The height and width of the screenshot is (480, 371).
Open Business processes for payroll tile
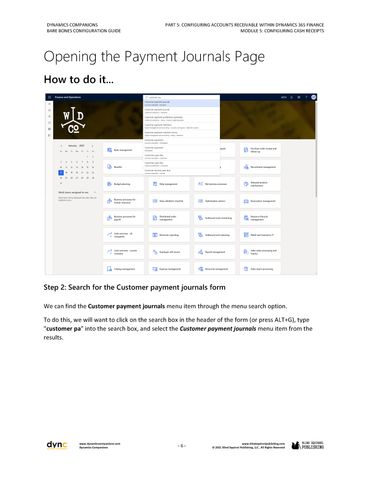[124, 218]
